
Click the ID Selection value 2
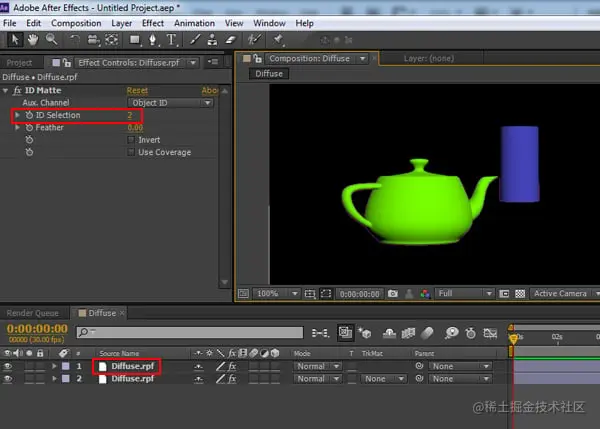click(130, 115)
